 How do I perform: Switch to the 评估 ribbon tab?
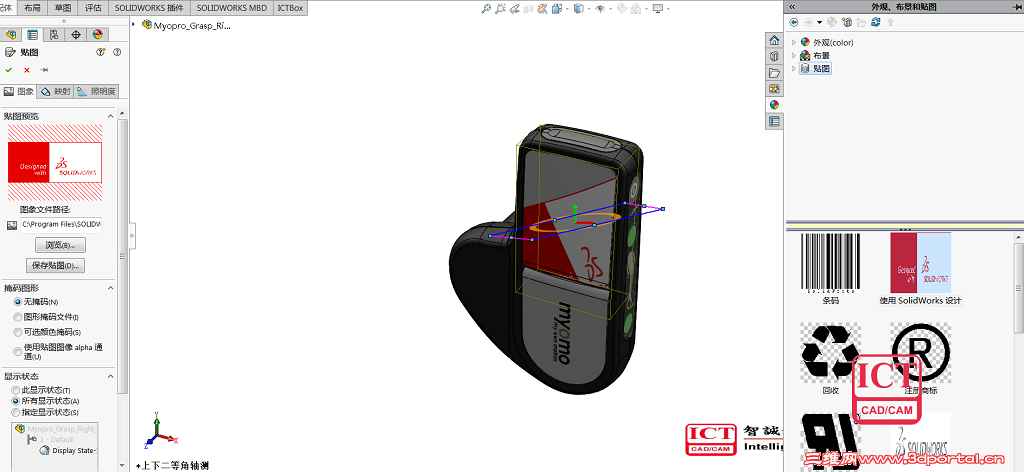tap(93, 8)
